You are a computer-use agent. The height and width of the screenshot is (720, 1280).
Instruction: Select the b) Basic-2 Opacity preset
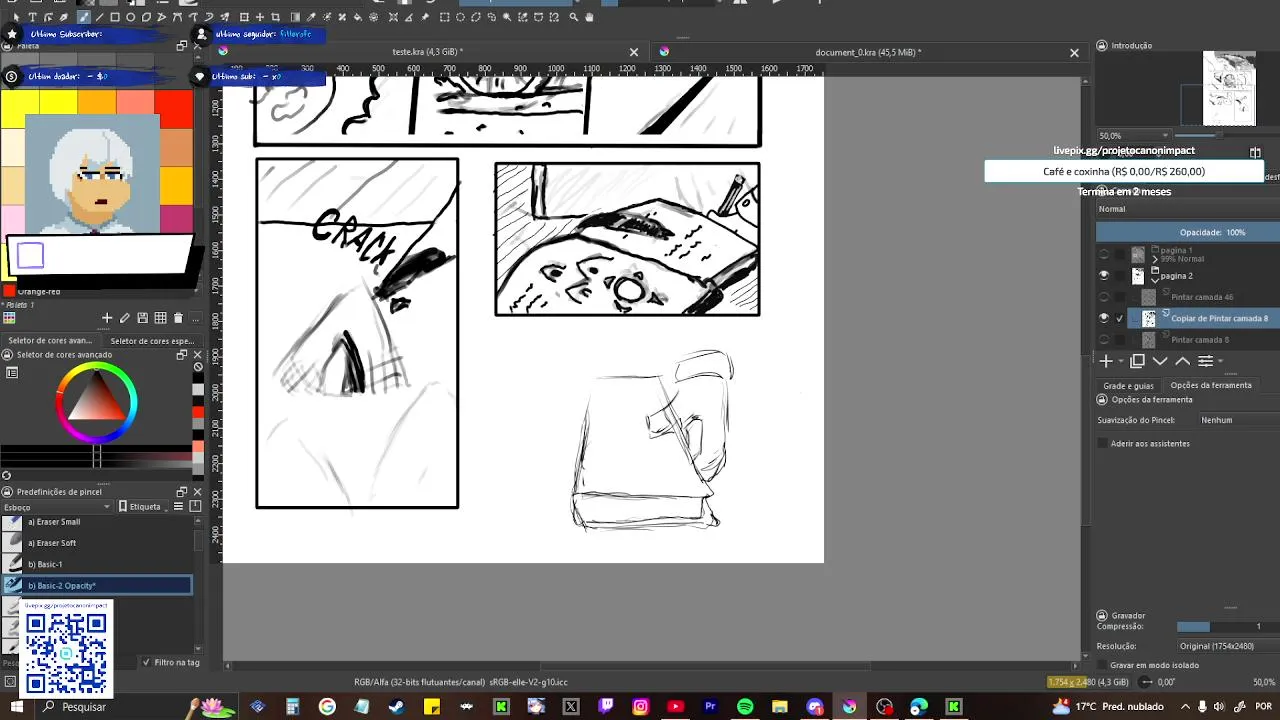[x=97, y=585]
